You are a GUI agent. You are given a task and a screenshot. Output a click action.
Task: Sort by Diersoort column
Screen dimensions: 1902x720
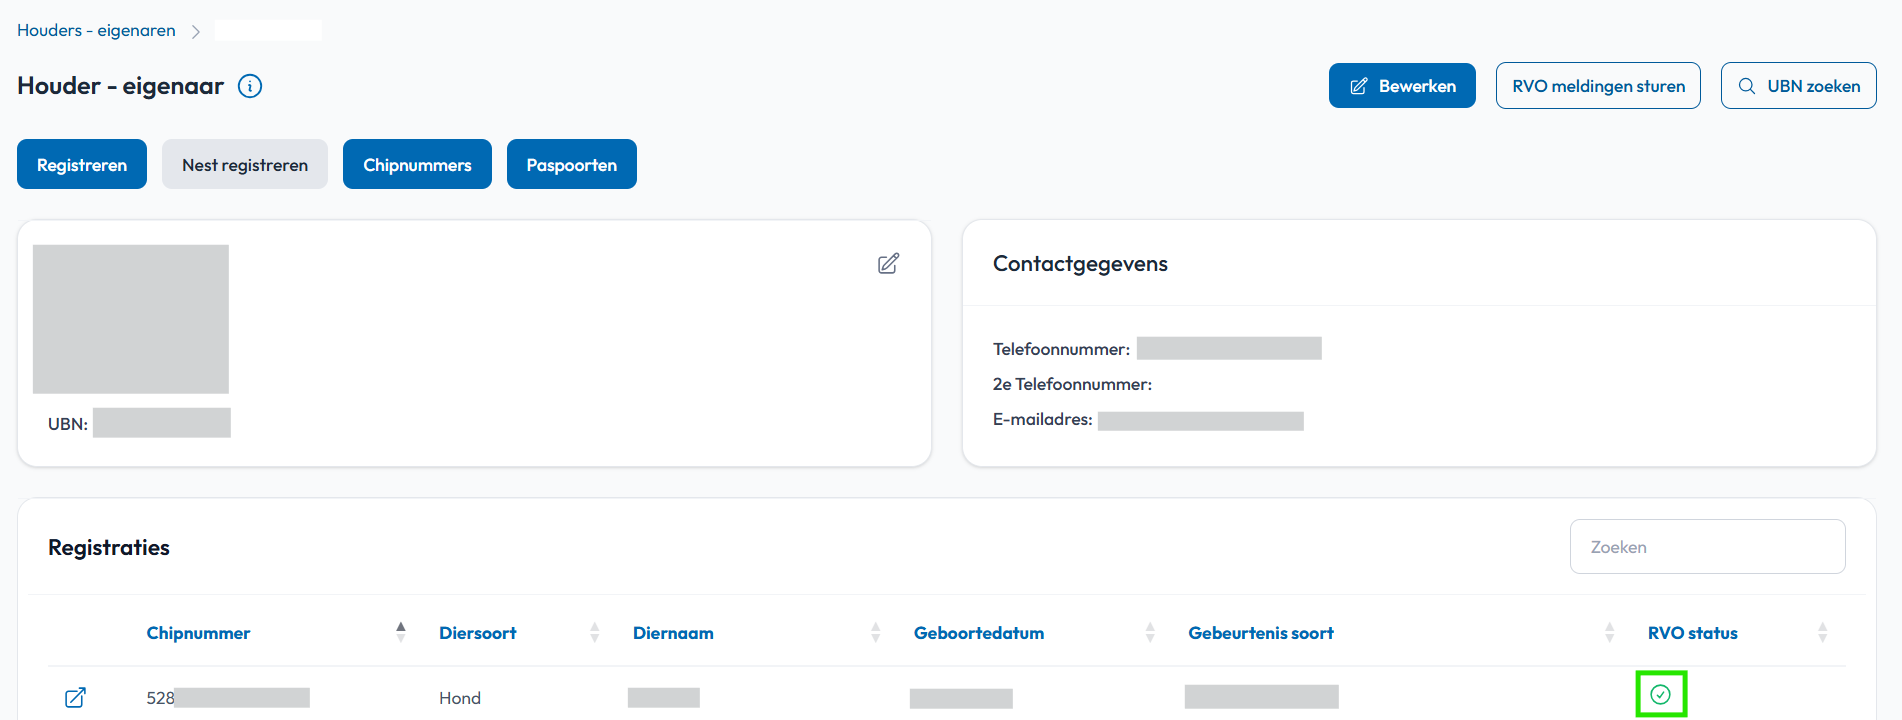coord(477,633)
